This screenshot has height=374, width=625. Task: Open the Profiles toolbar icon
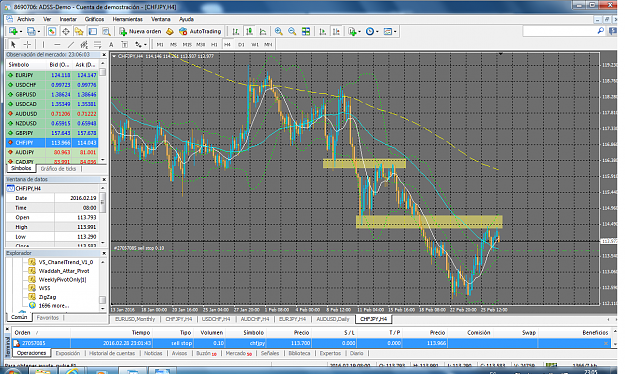(31, 31)
